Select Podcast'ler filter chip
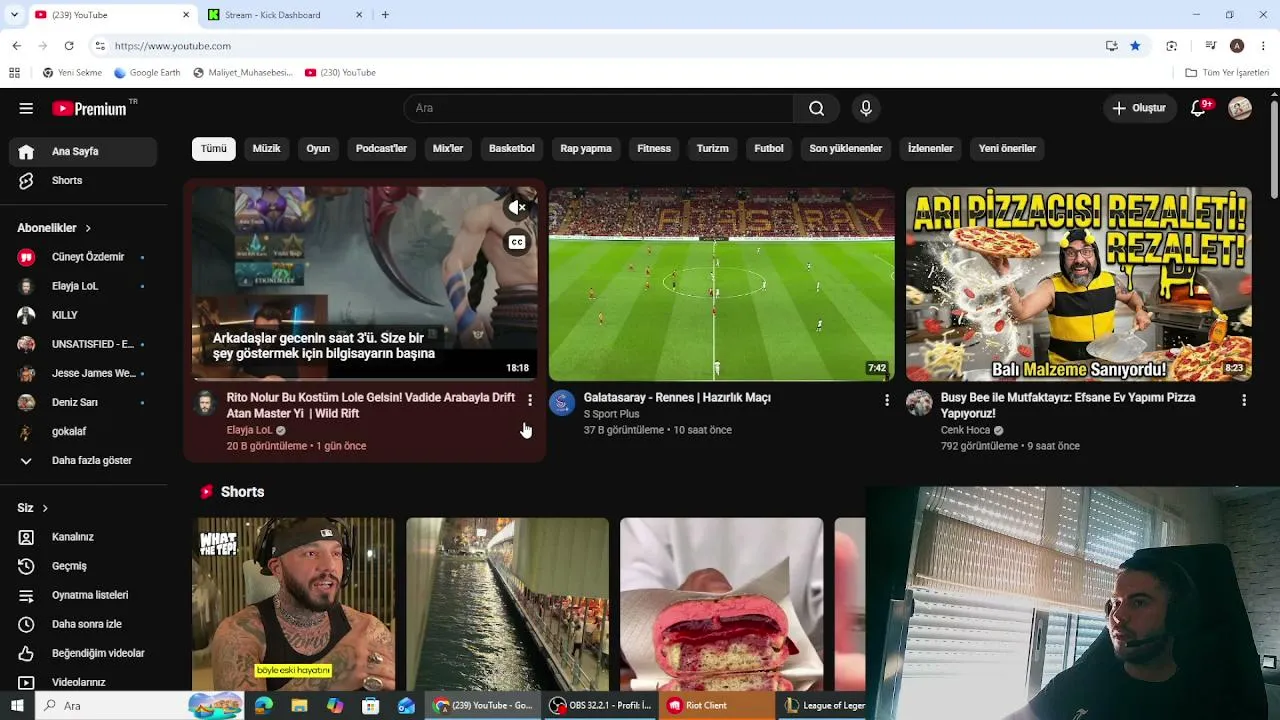The image size is (1280, 720). 381,149
